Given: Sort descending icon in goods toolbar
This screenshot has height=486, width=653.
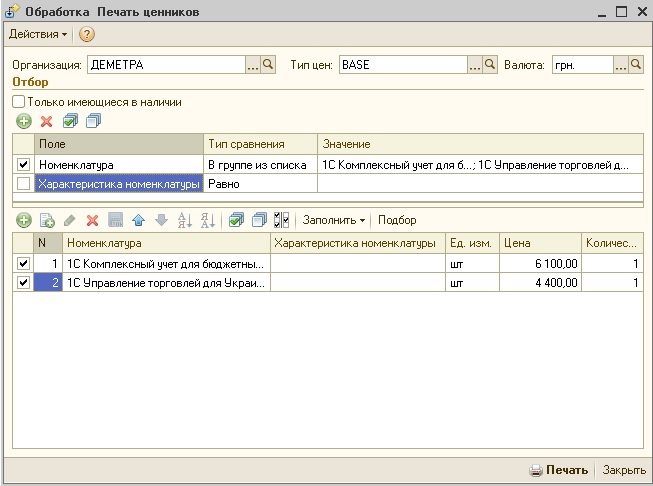Looking at the screenshot, I should click(208, 220).
